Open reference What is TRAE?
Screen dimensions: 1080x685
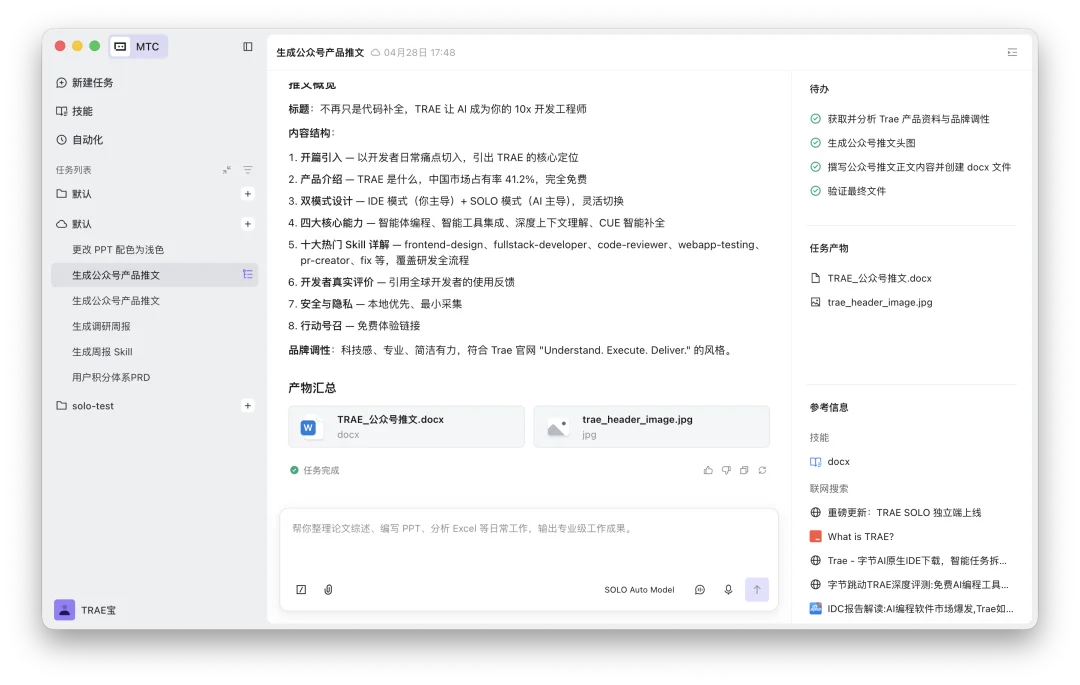852,536
